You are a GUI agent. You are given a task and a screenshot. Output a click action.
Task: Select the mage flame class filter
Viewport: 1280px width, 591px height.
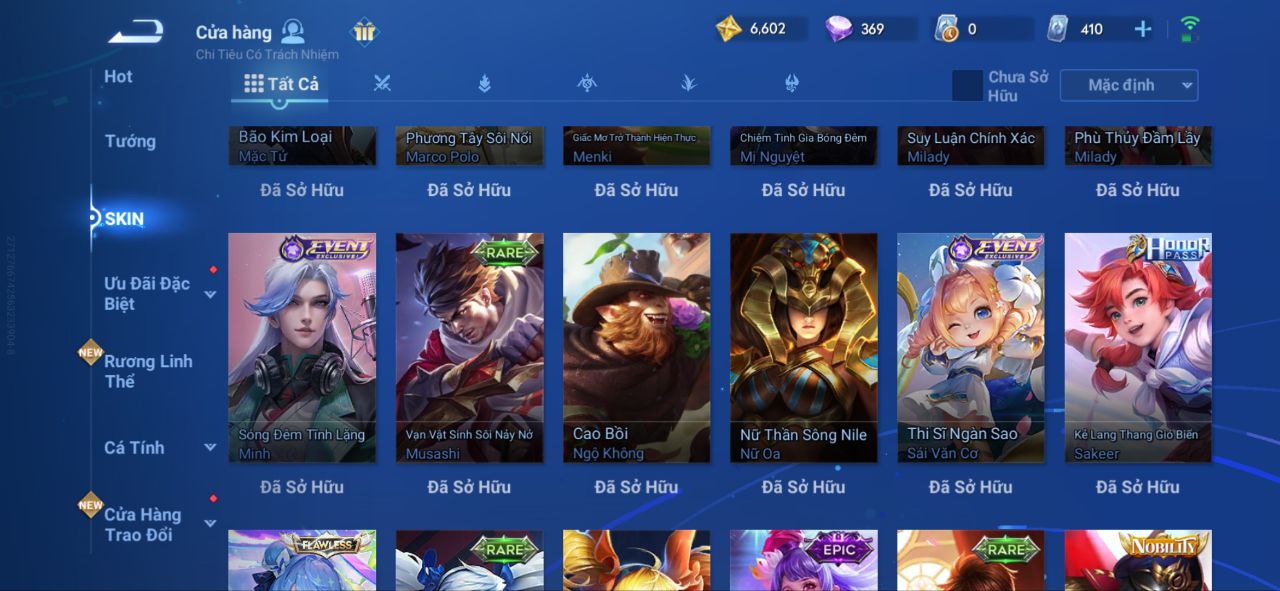point(484,84)
